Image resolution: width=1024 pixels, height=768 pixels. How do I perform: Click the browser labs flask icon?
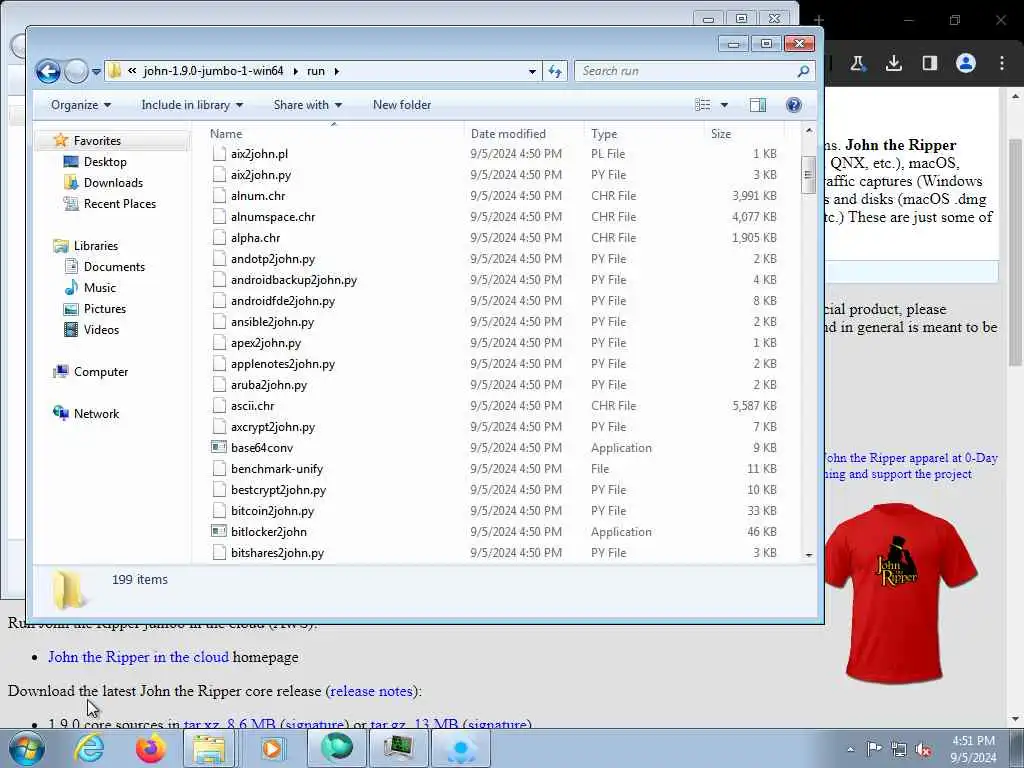coord(857,63)
